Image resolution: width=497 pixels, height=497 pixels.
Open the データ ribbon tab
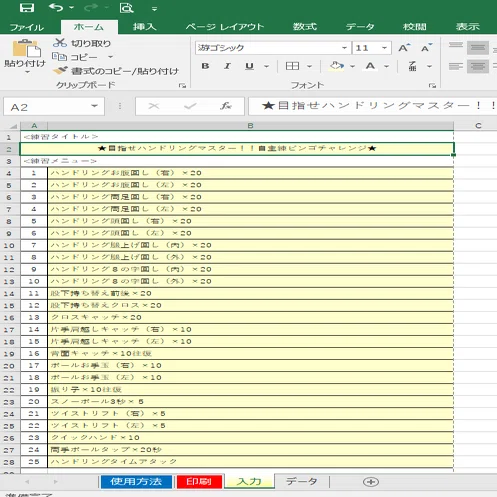(360, 27)
